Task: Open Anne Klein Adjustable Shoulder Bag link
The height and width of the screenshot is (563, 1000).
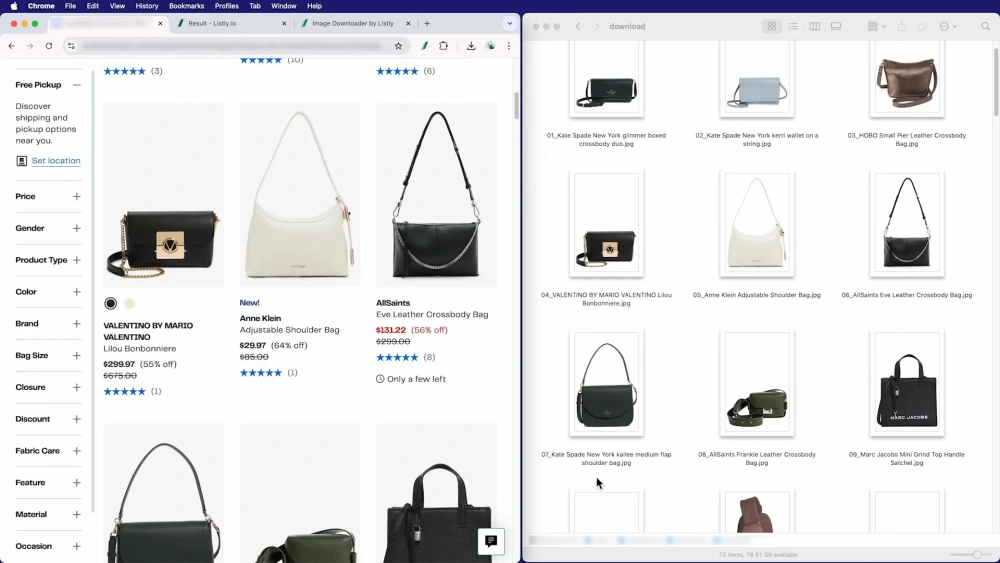Action: coord(290,330)
